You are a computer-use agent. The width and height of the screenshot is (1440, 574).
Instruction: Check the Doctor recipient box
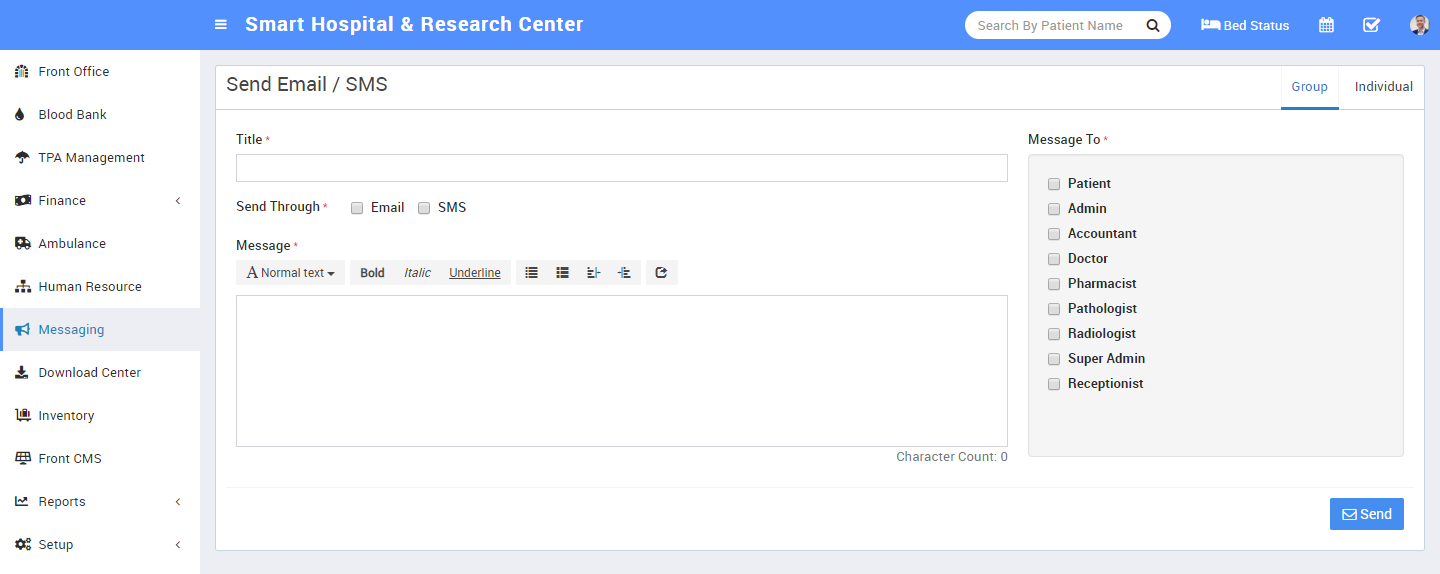[x=1054, y=259]
